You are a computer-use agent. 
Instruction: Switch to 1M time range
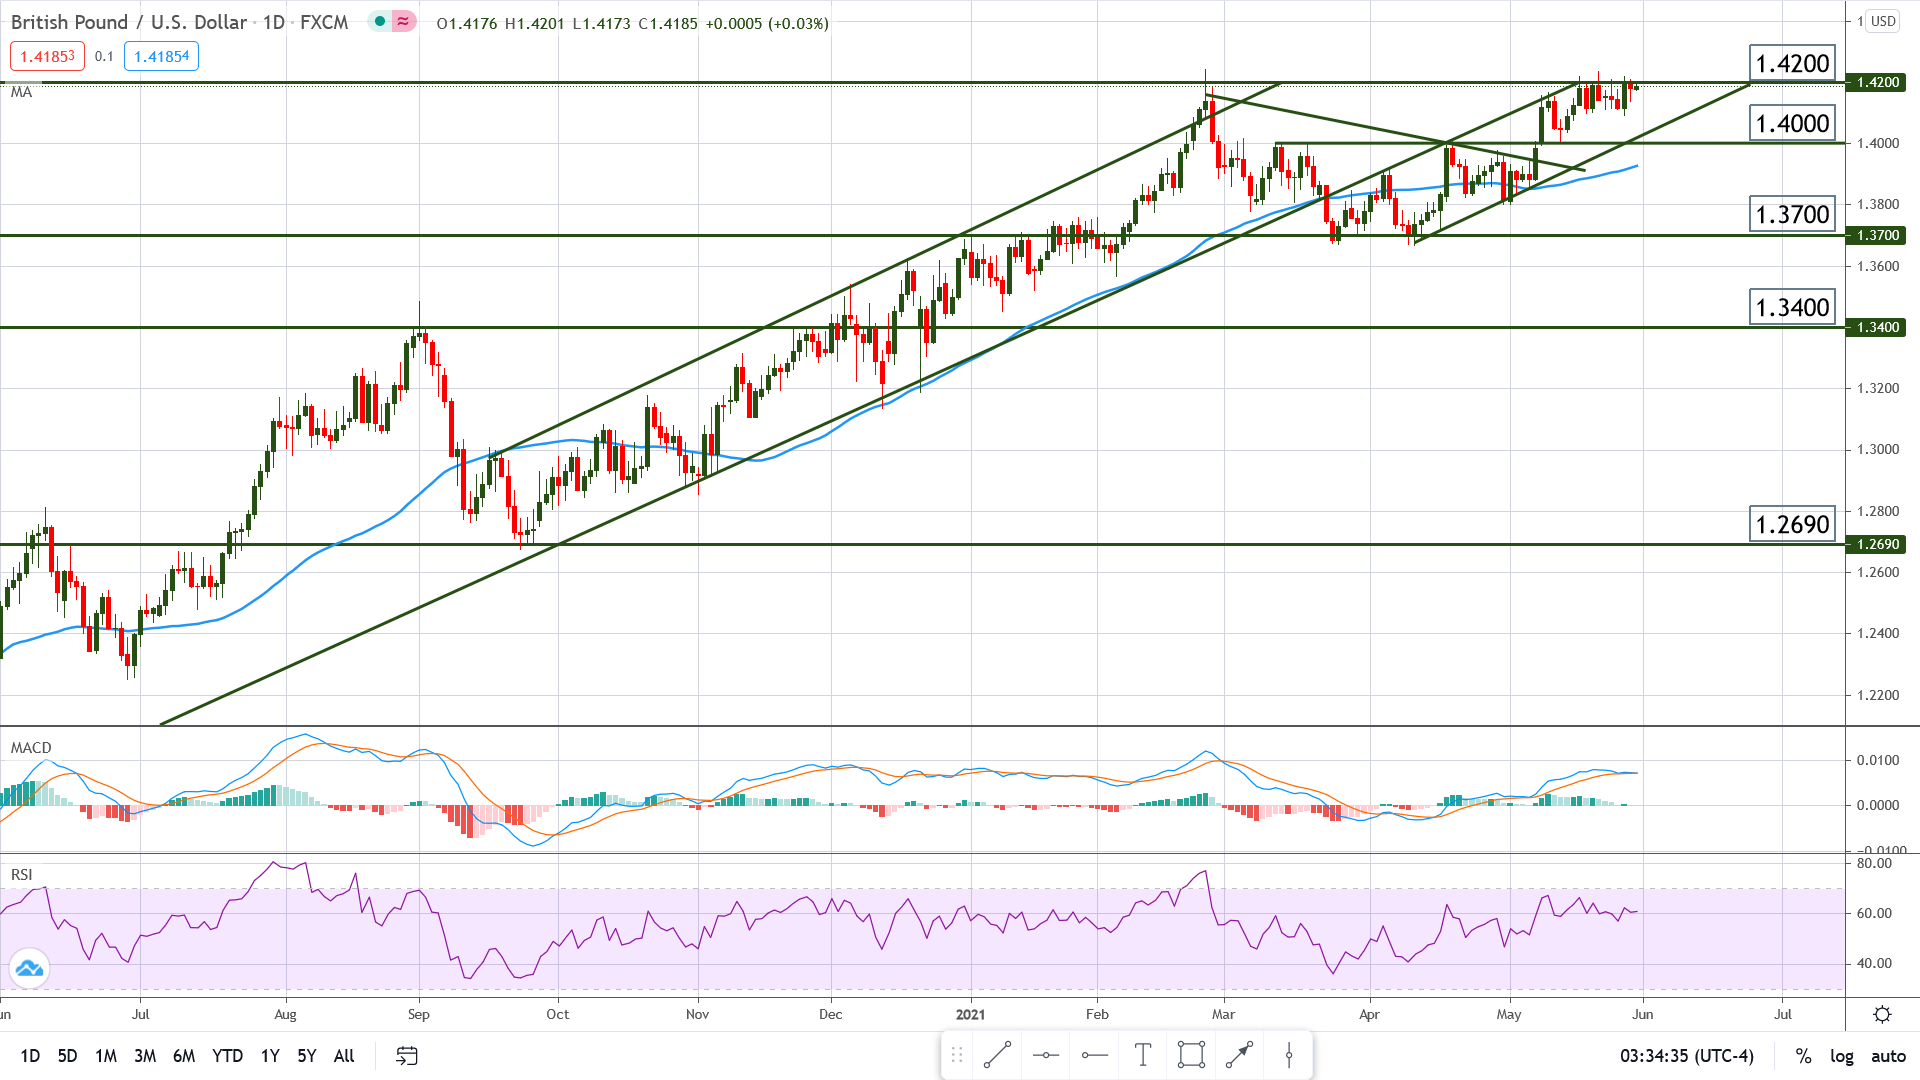pos(106,1056)
